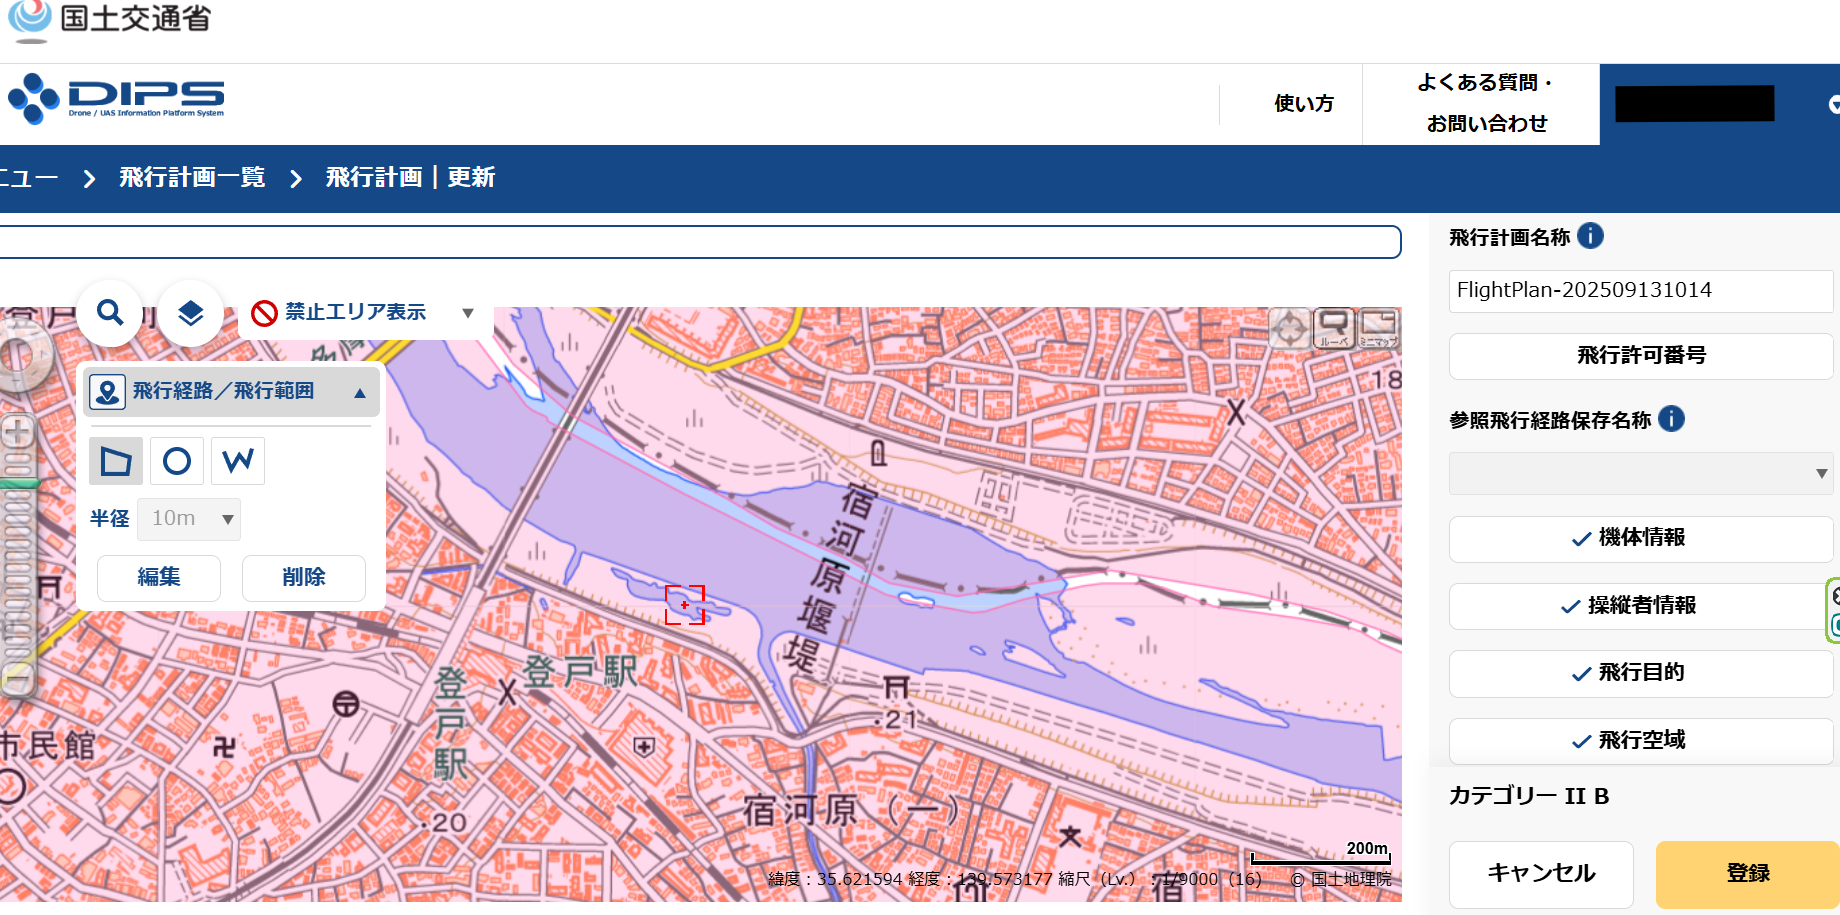
Task: Go to 飛行計画一覧 breadcrumb
Action: pos(192,178)
